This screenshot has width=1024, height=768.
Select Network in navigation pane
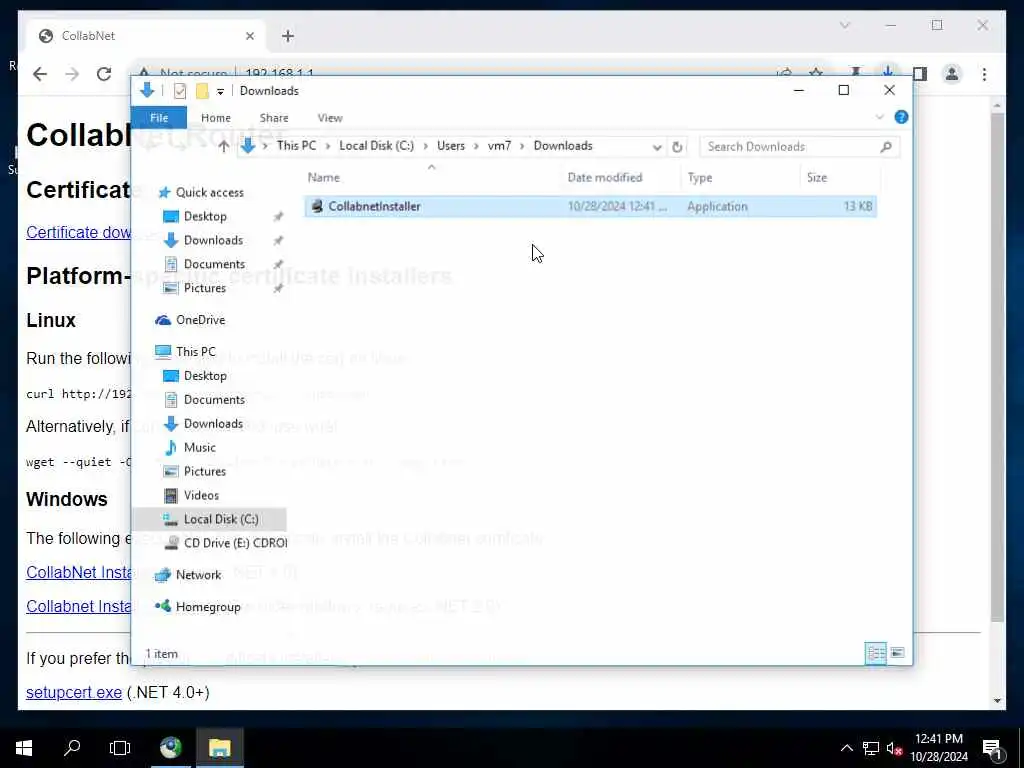click(x=198, y=575)
